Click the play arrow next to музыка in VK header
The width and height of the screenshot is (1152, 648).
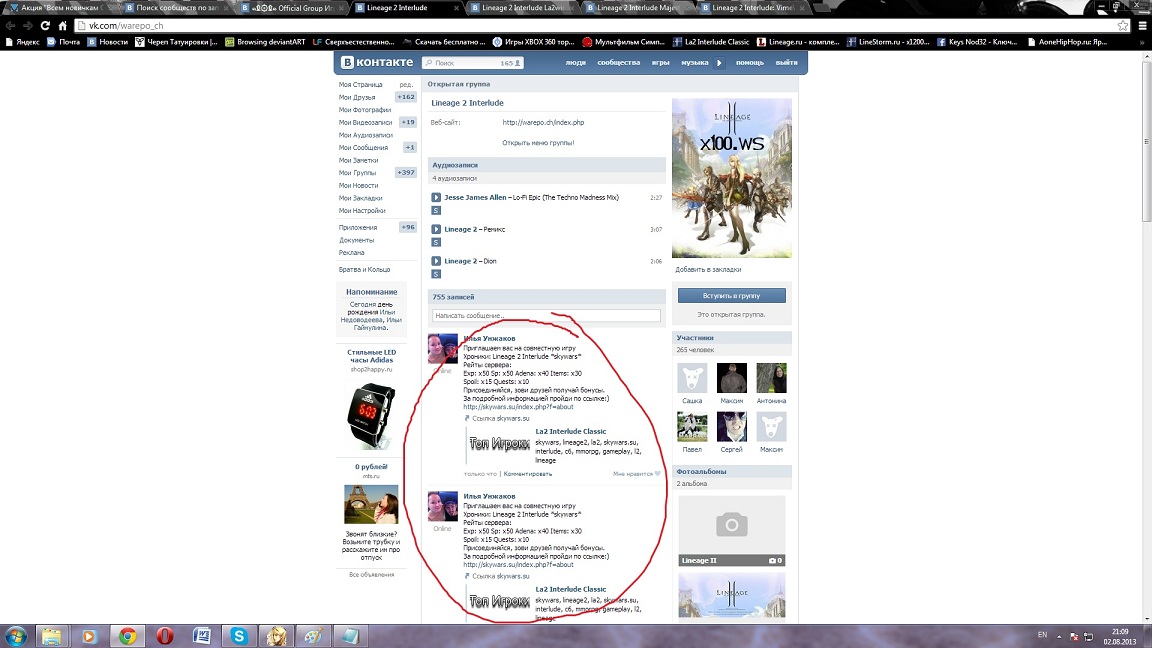pyautogui.click(x=719, y=62)
